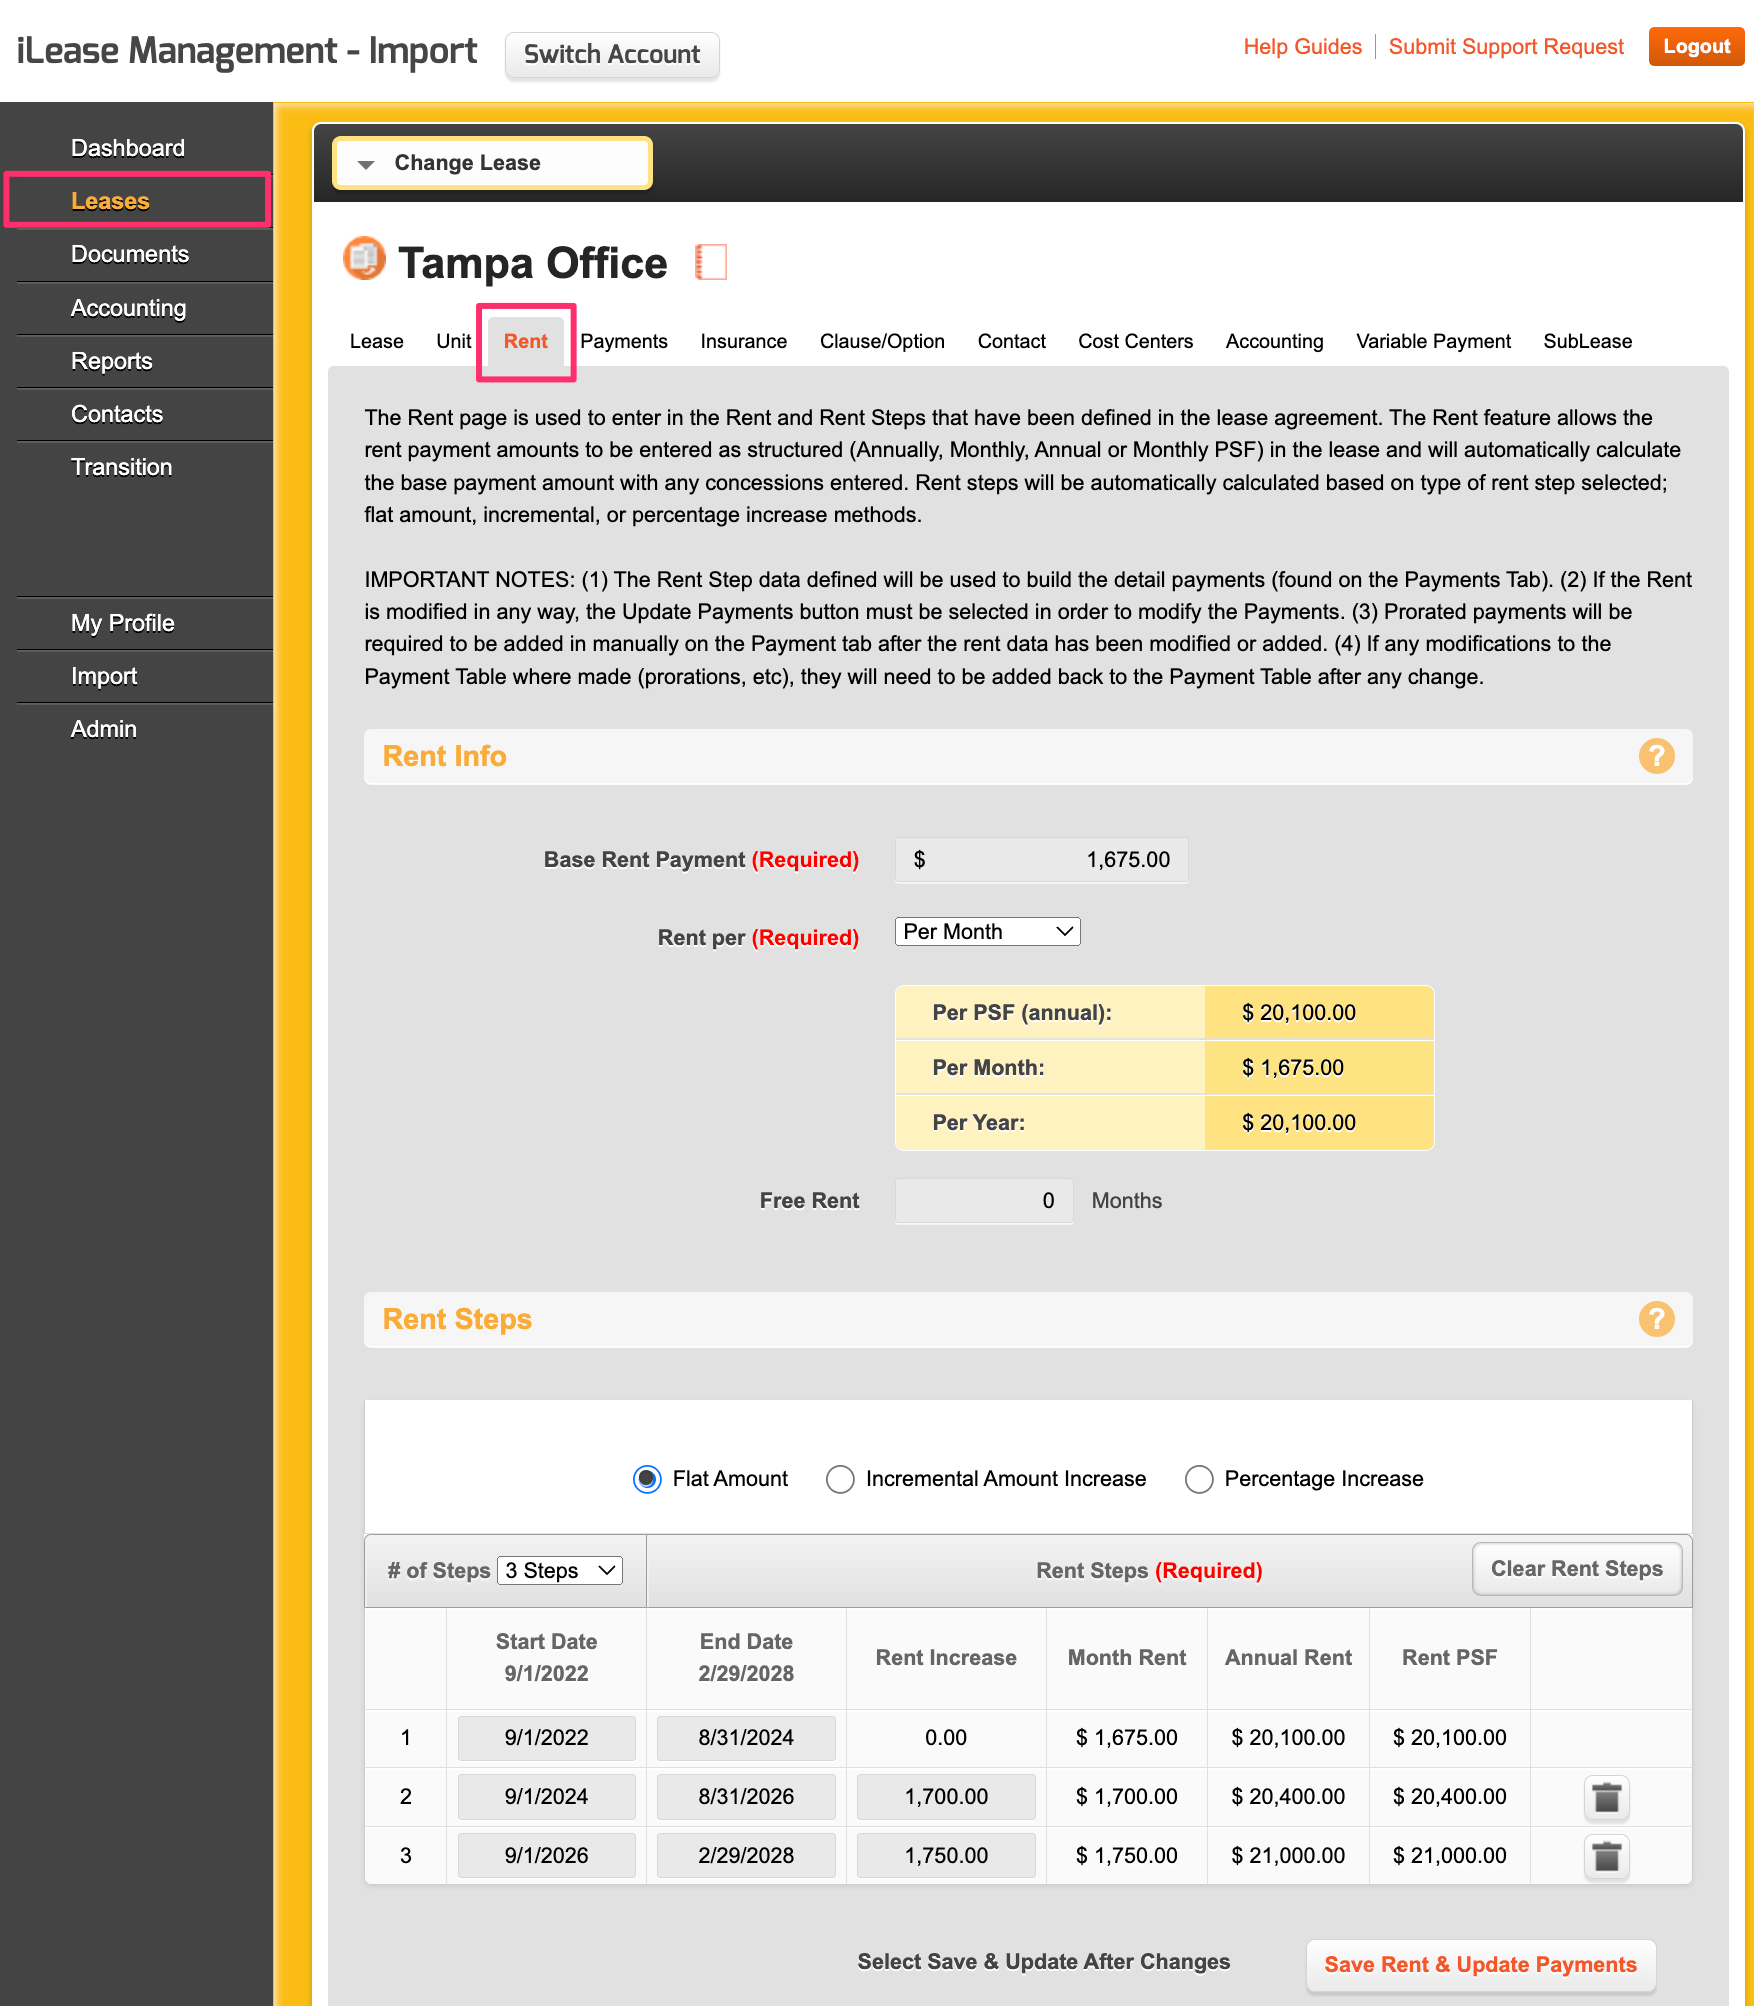The image size is (1754, 2006).
Task: Switch to the Unit tab
Action: pos(453,341)
